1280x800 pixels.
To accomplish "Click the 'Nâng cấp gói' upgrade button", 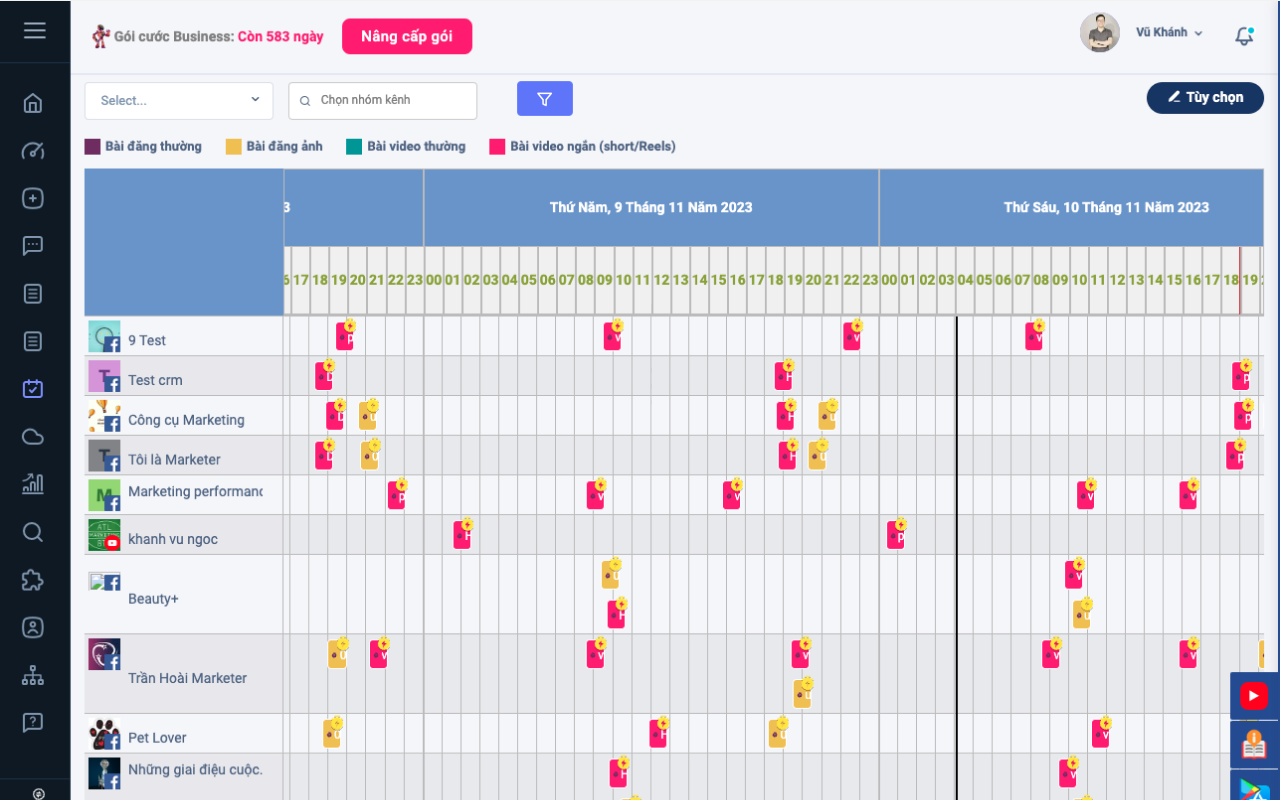I will click(x=407, y=36).
